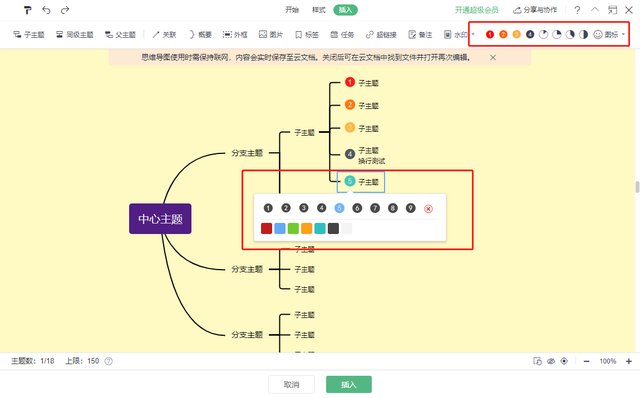Expand the 图标 dropdown arrow
Image resolution: width=640 pixels, height=398 pixels.
click(623, 35)
